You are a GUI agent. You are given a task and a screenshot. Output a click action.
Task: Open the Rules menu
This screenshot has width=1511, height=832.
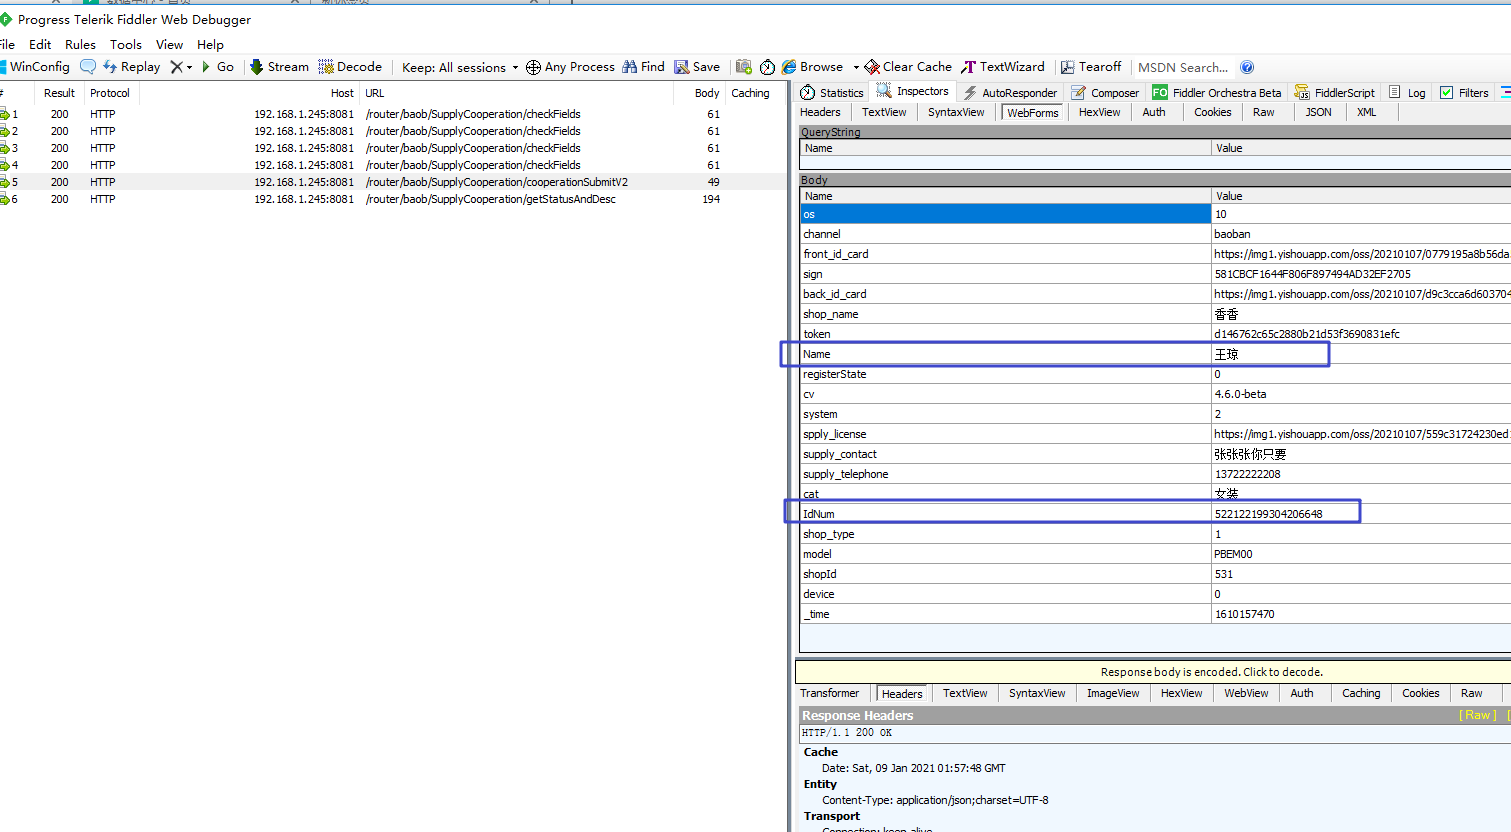(80, 45)
